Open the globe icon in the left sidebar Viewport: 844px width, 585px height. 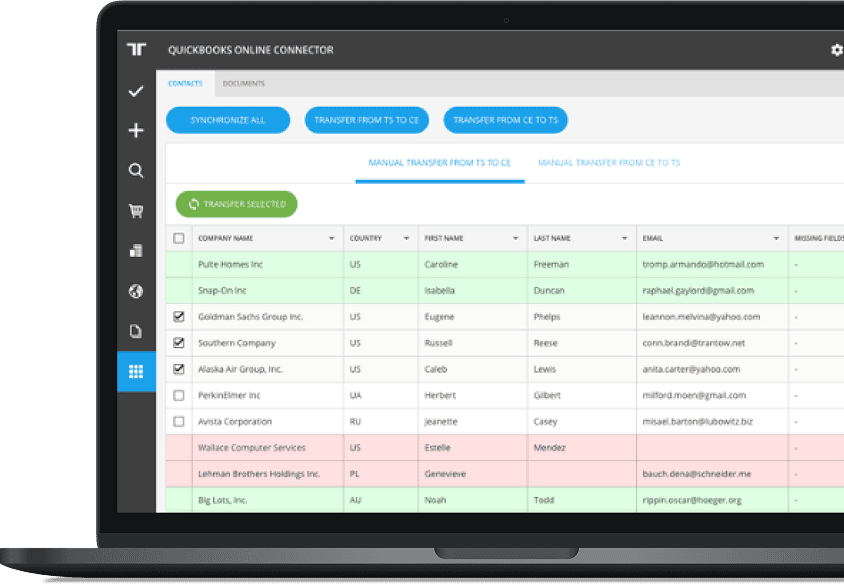pos(135,290)
